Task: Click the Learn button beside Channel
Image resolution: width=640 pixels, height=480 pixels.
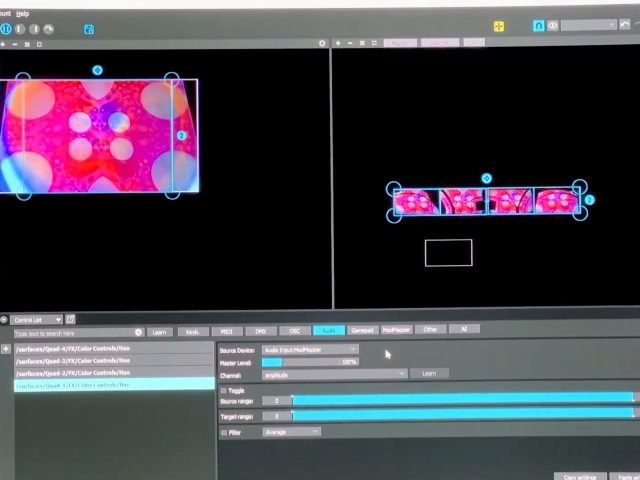Action: point(428,374)
